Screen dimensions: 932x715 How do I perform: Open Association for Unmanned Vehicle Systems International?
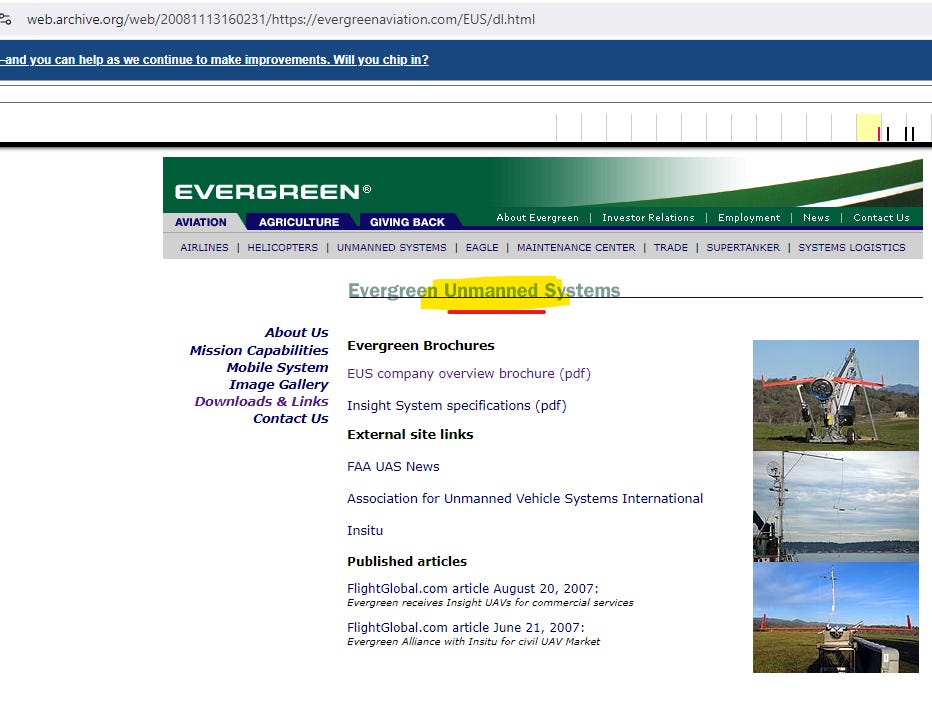pyautogui.click(x=525, y=498)
